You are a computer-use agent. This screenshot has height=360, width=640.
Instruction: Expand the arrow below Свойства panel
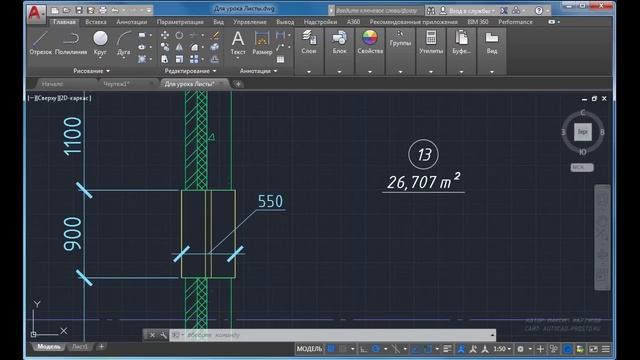point(370,71)
